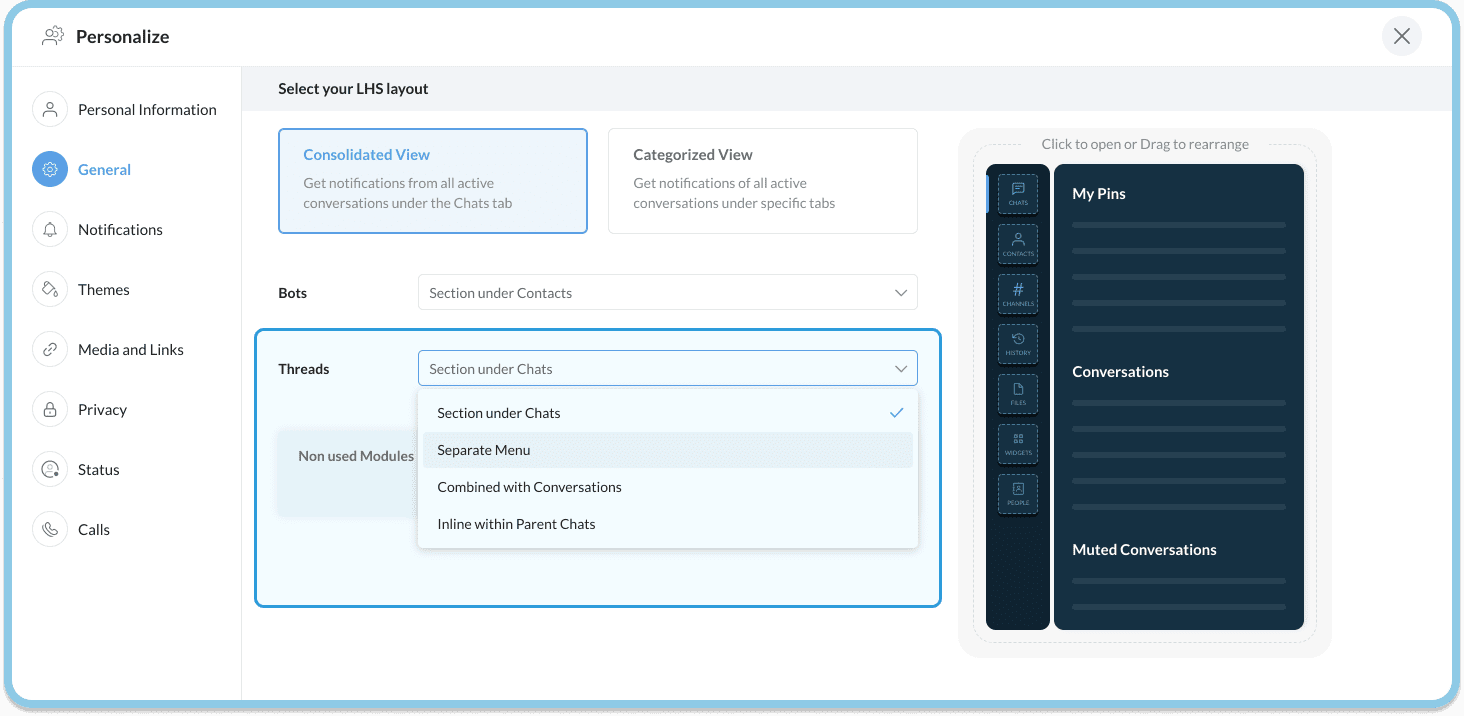Select the Widgets module icon in preview
Screen dimensions: 1464x716
pyautogui.click(x=1018, y=443)
